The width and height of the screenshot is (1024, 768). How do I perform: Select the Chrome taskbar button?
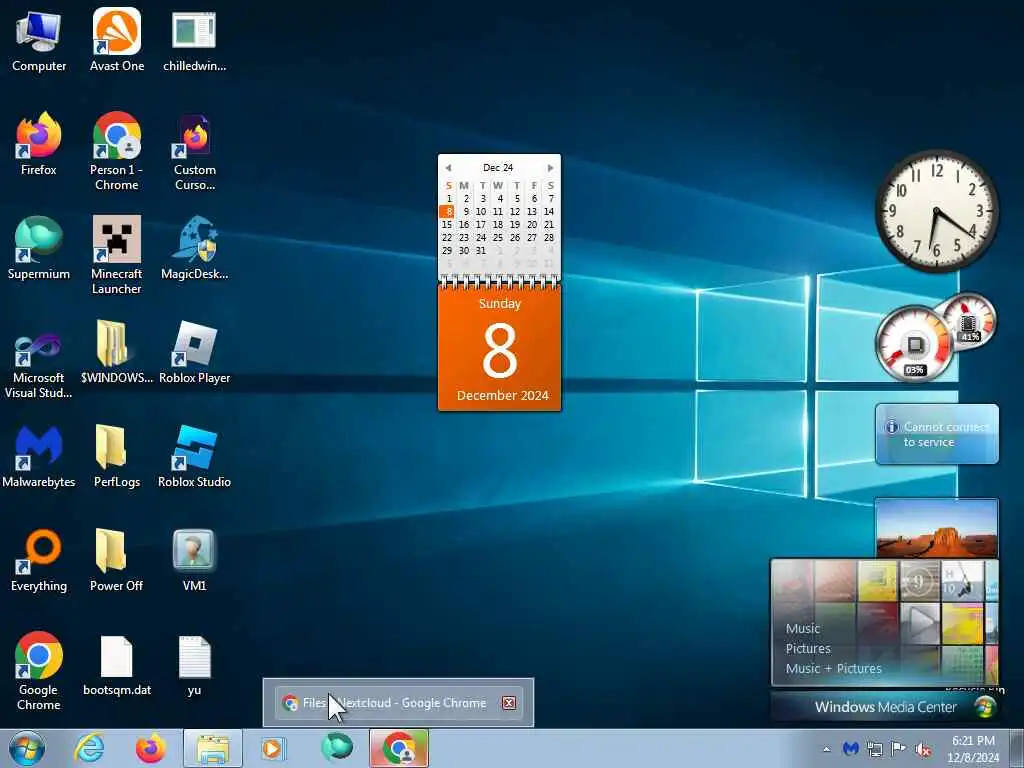click(x=399, y=748)
